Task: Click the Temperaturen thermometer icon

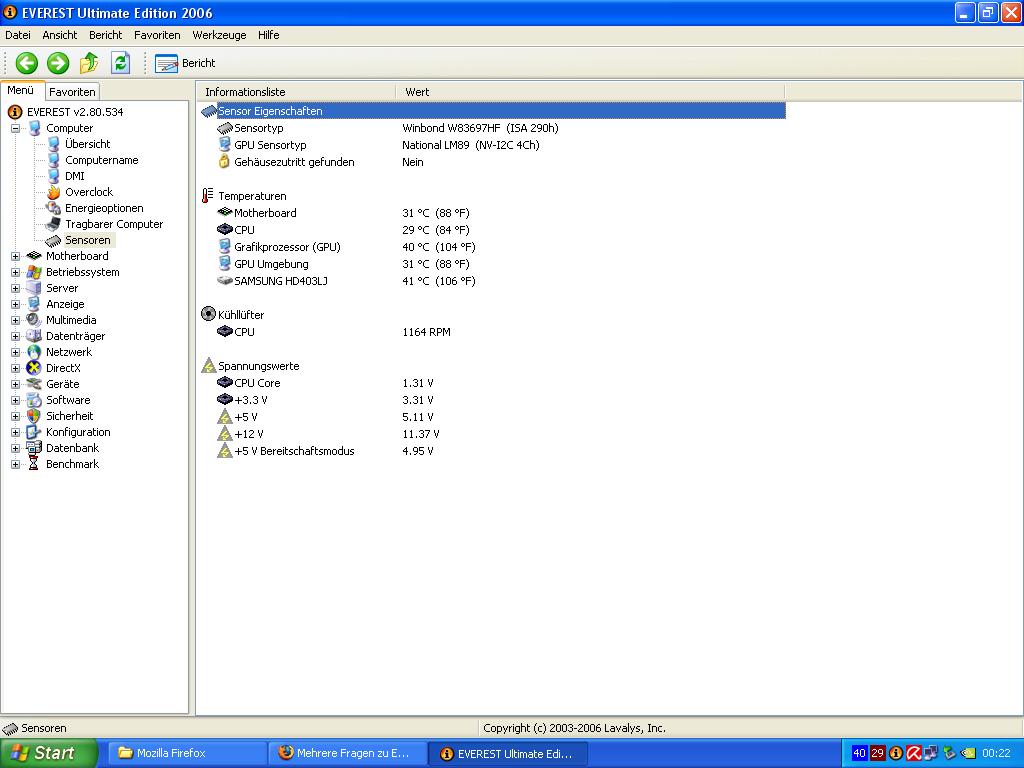Action: [x=208, y=196]
